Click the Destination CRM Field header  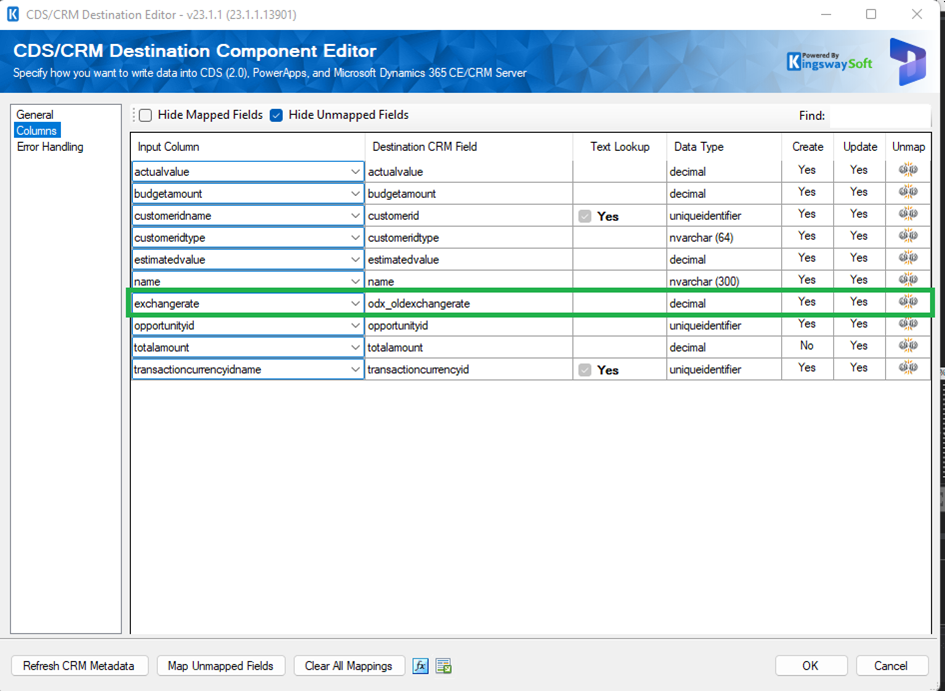click(469, 147)
